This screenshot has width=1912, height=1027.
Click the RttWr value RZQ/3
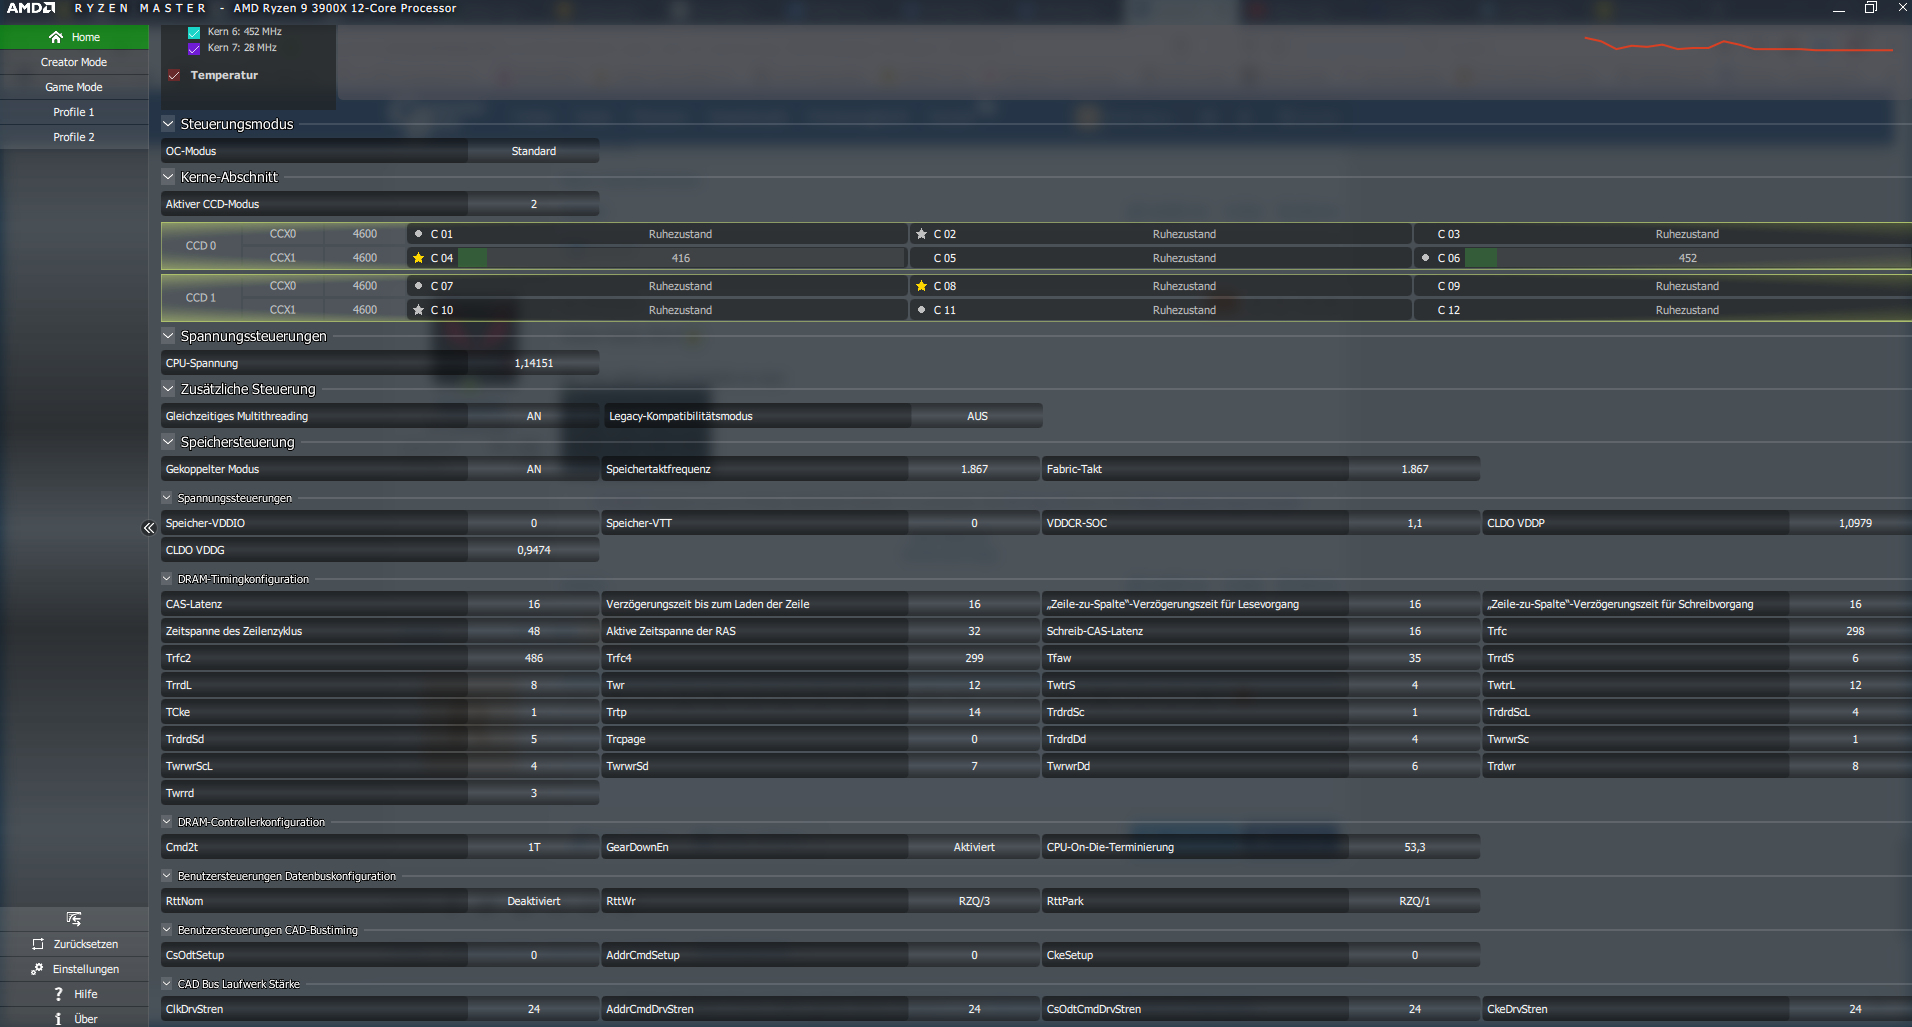tap(974, 901)
